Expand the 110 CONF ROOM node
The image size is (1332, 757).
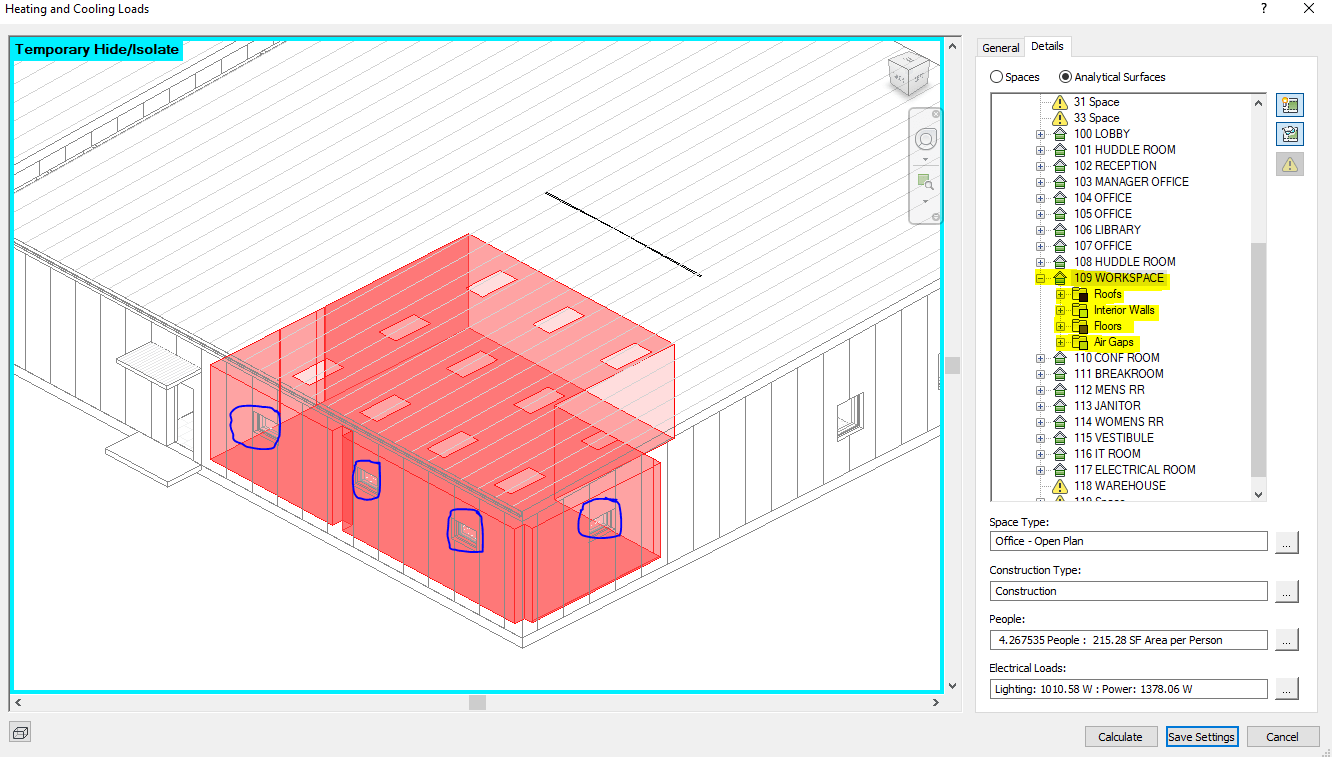coord(1040,358)
